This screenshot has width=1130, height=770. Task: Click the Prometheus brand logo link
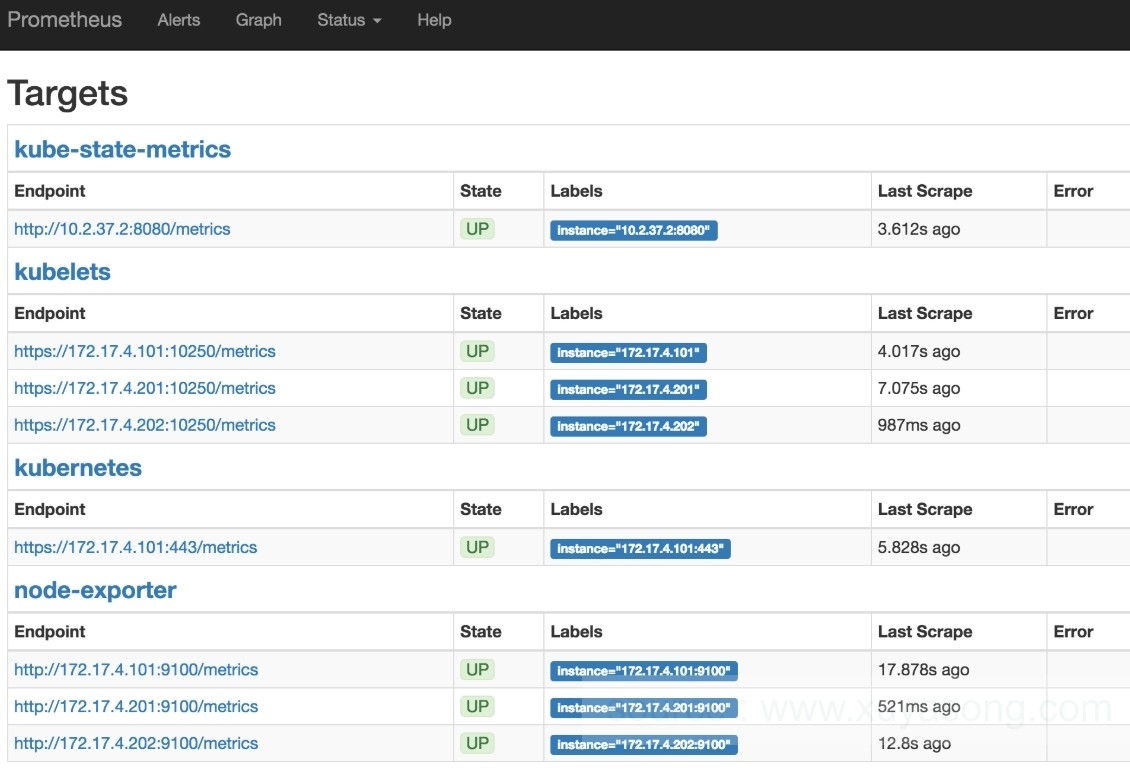tap(64, 20)
